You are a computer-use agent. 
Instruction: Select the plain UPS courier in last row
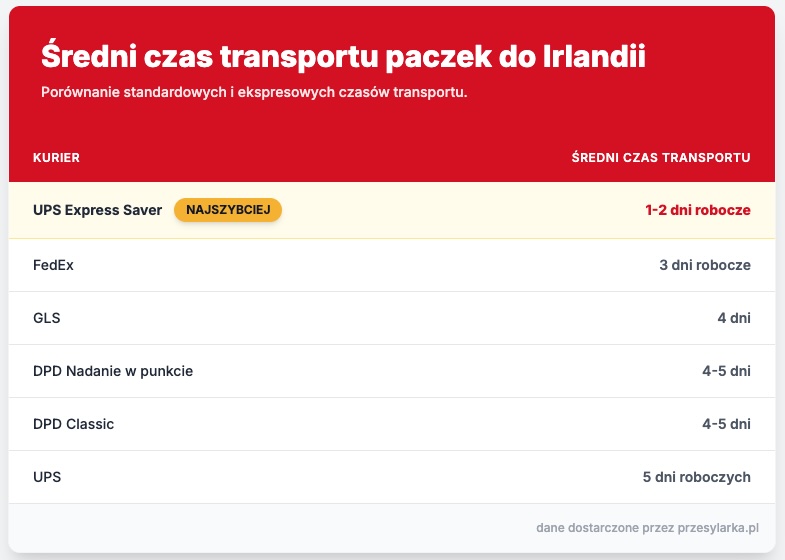coord(47,477)
